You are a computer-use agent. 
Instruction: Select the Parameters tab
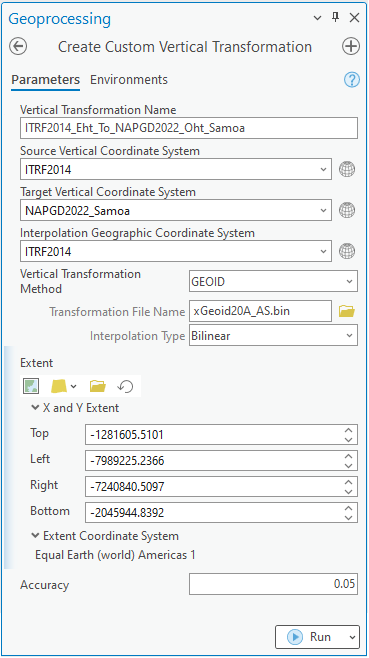(45, 80)
